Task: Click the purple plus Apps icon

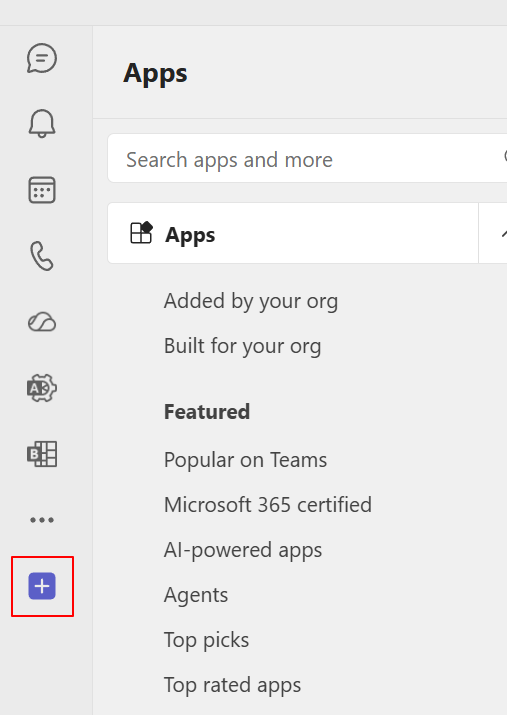Action: (42, 586)
